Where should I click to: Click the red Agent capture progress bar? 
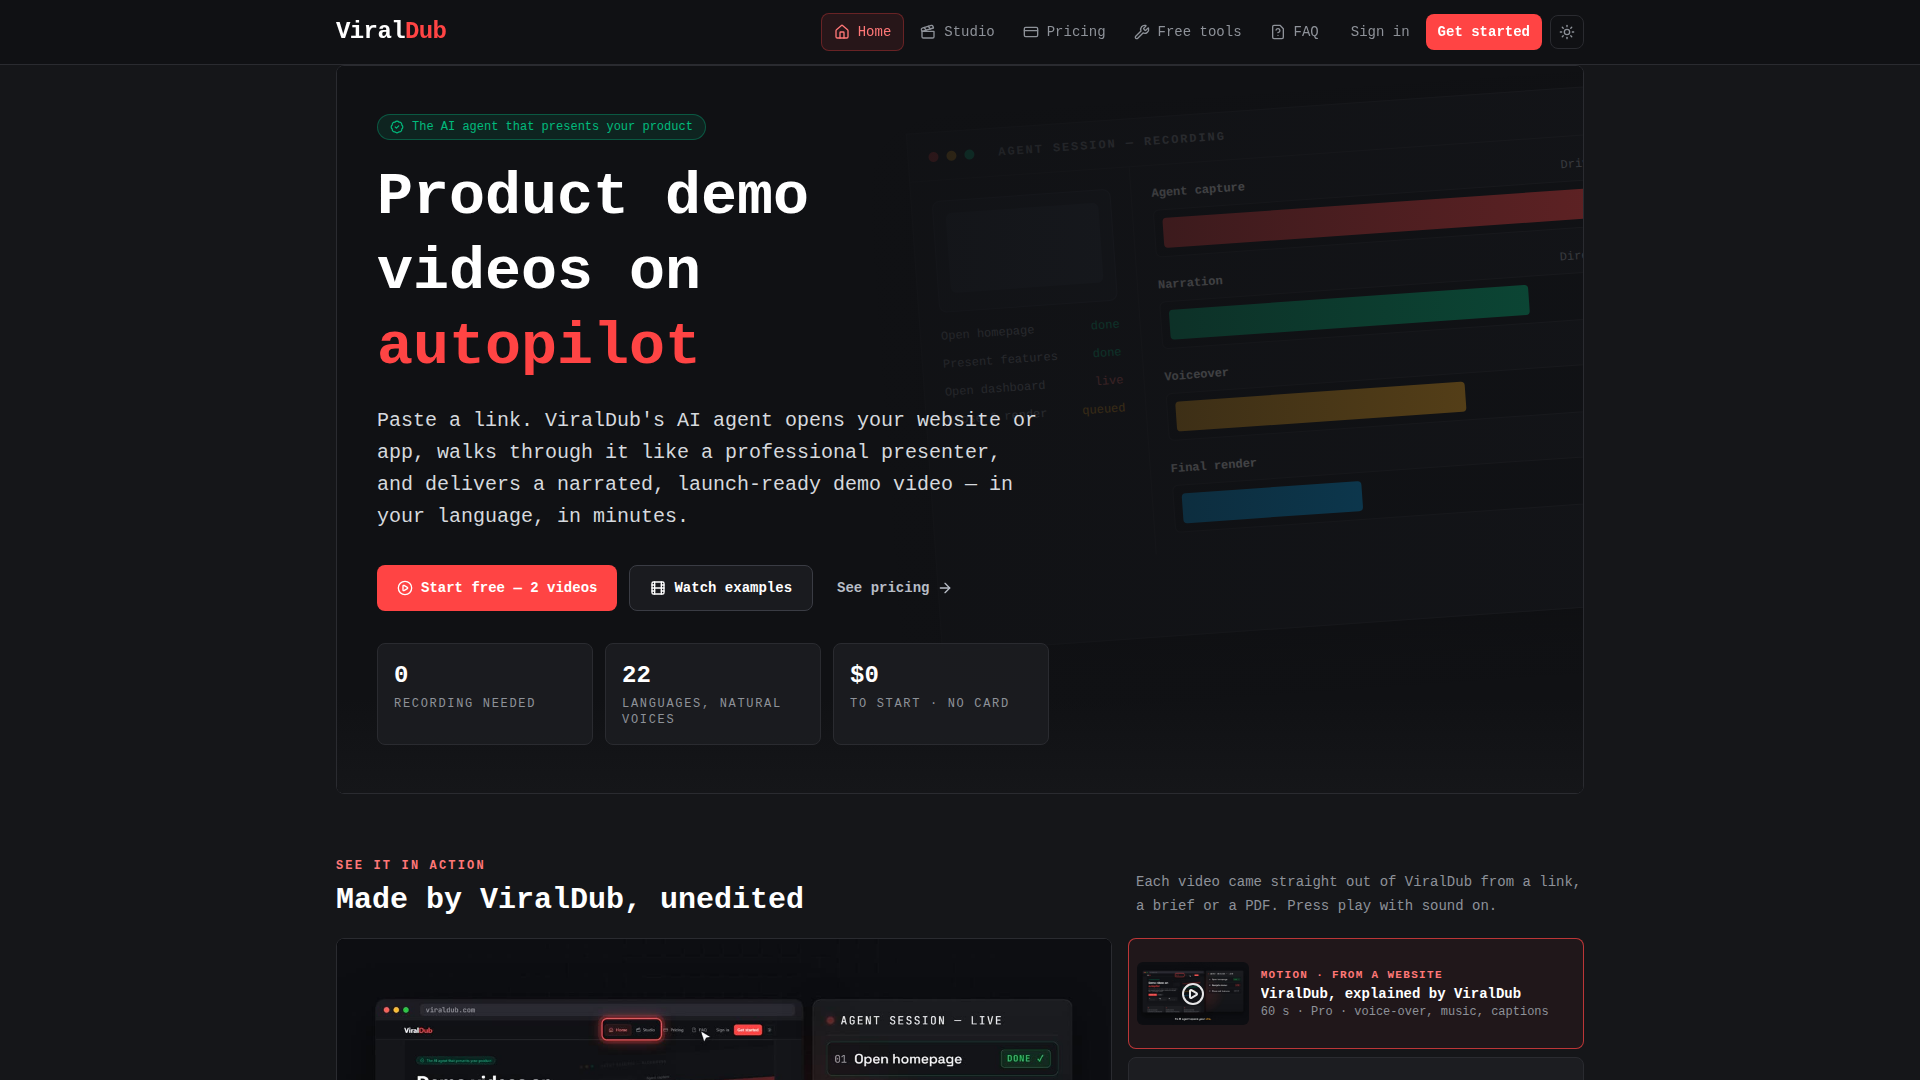tap(1372, 218)
